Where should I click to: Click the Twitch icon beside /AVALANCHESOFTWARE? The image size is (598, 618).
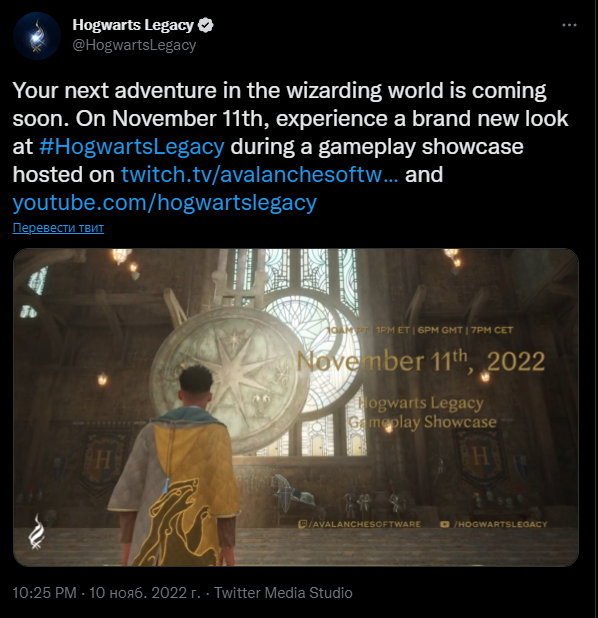point(302,524)
